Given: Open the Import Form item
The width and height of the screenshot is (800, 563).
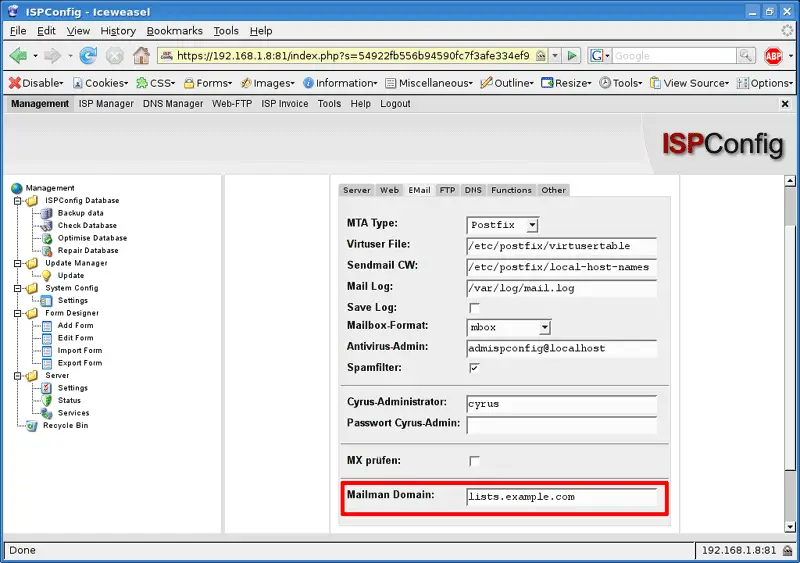Looking at the screenshot, I should 80,350.
